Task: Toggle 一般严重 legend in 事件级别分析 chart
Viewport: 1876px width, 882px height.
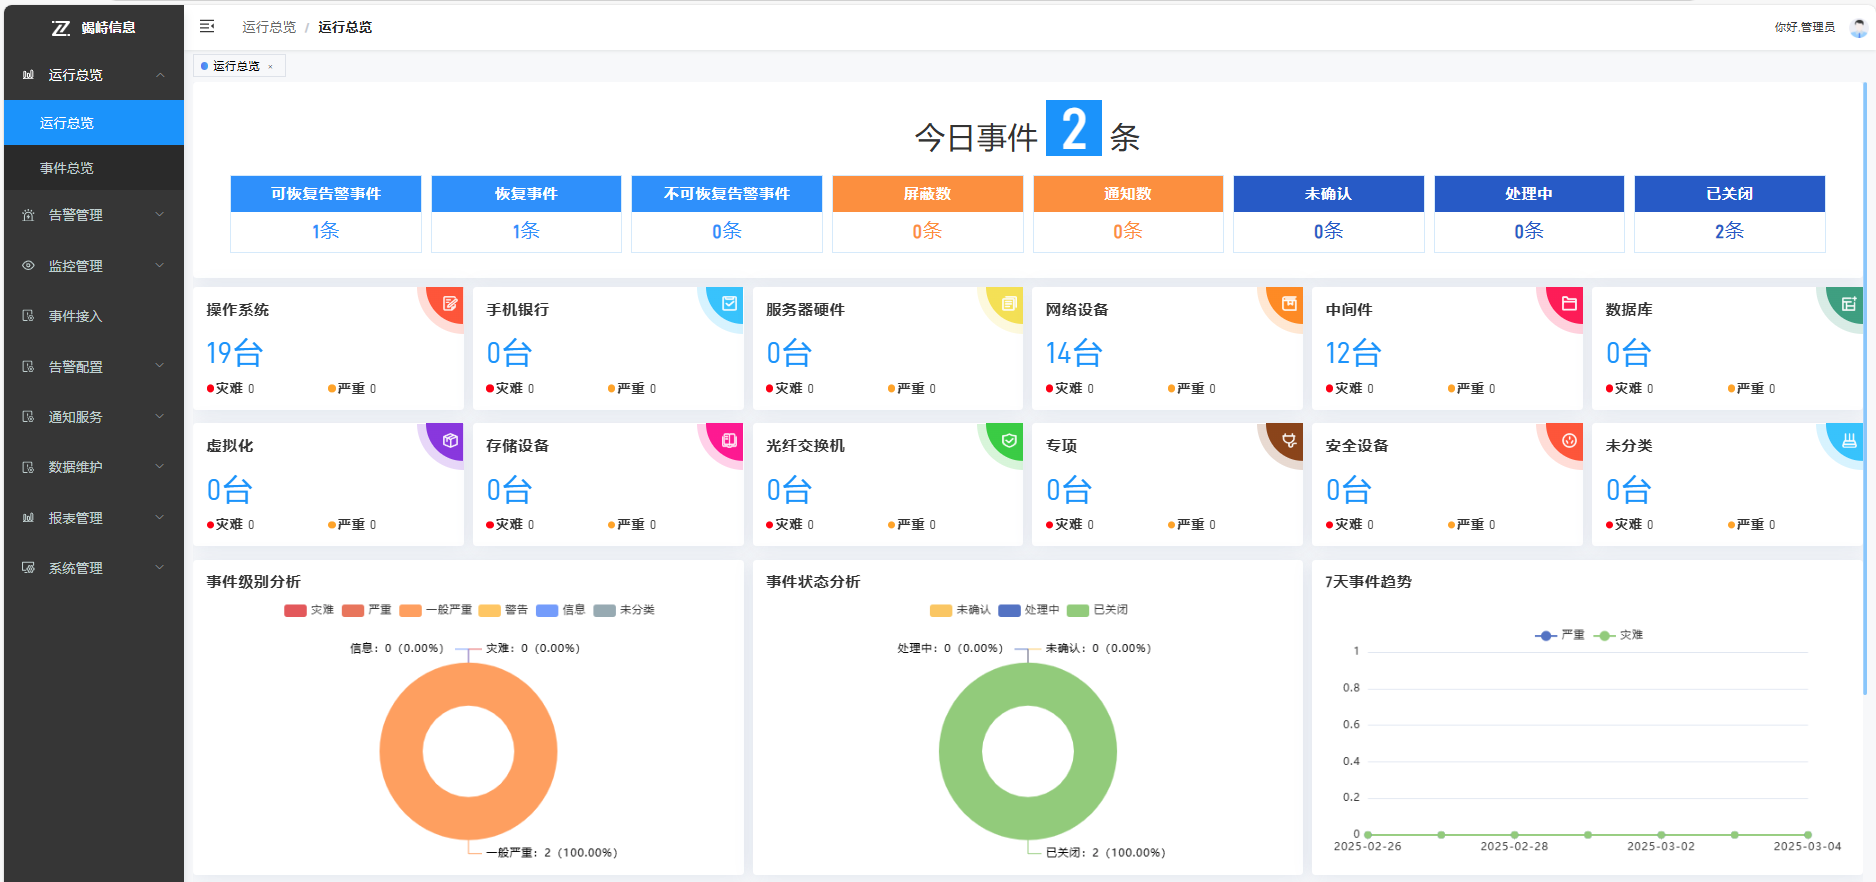Action: pyautogui.click(x=436, y=610)
